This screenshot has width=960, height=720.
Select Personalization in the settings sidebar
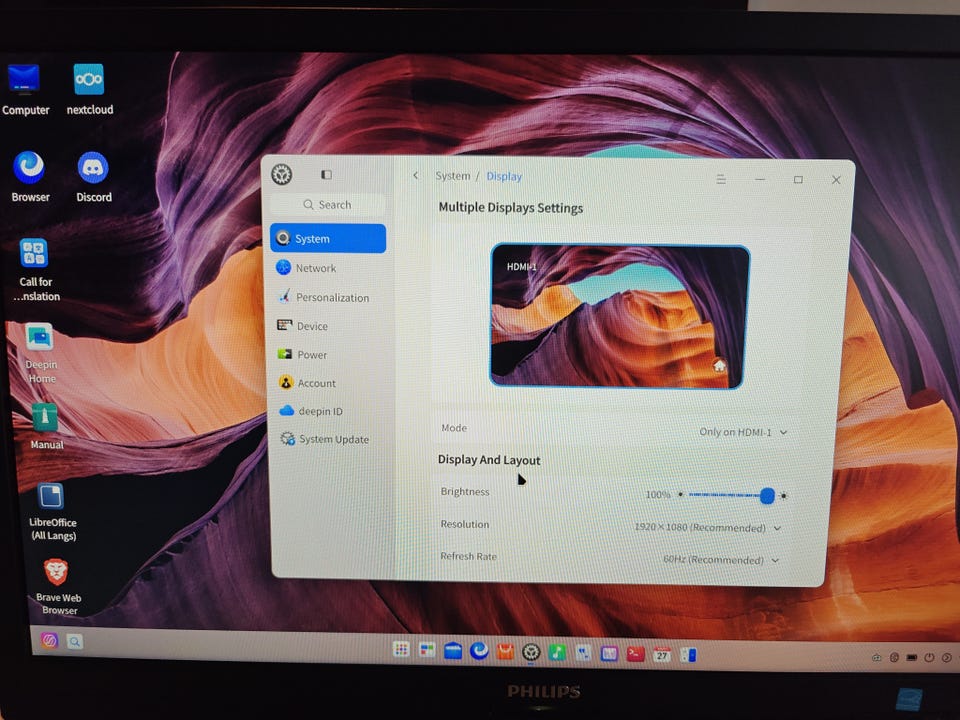point(328,297)
